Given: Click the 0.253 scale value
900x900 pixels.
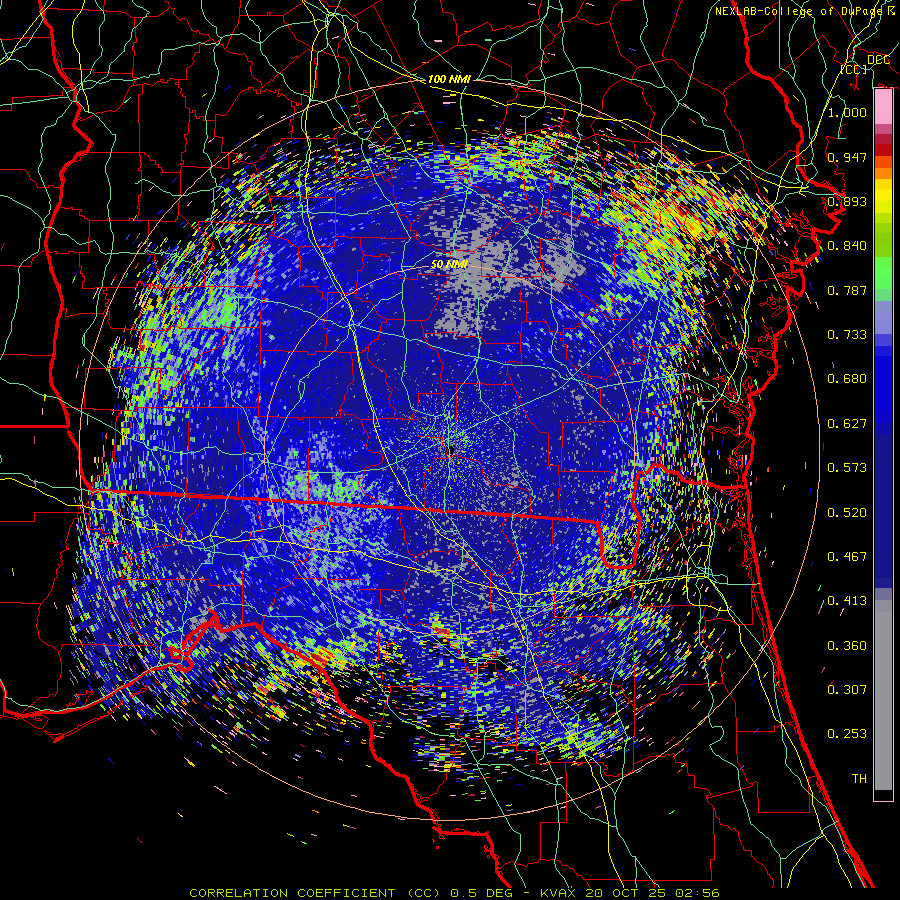Looking at the screenshot, I should pos(847,734).
